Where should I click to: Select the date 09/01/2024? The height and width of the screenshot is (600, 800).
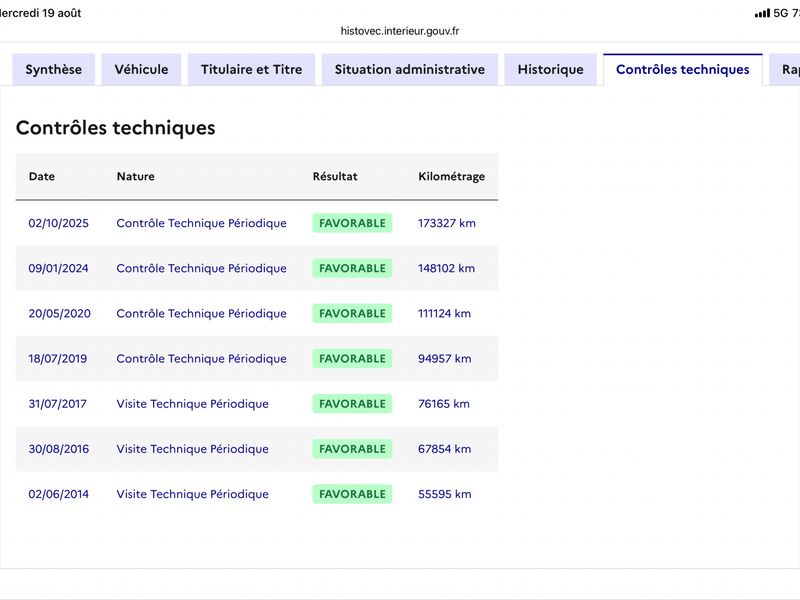pyautogui.click(x=59, y=268)
